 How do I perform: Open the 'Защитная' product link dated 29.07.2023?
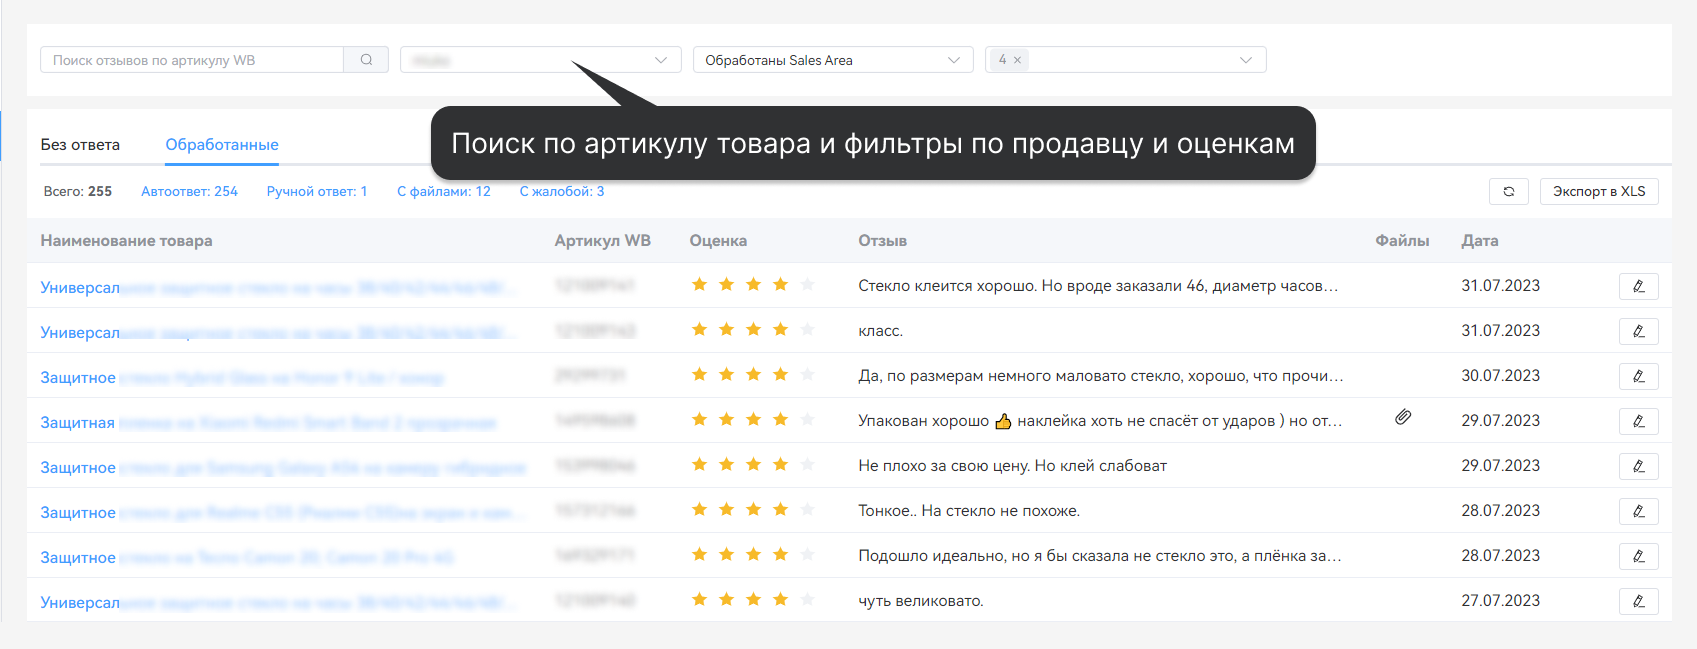(268, 422)
